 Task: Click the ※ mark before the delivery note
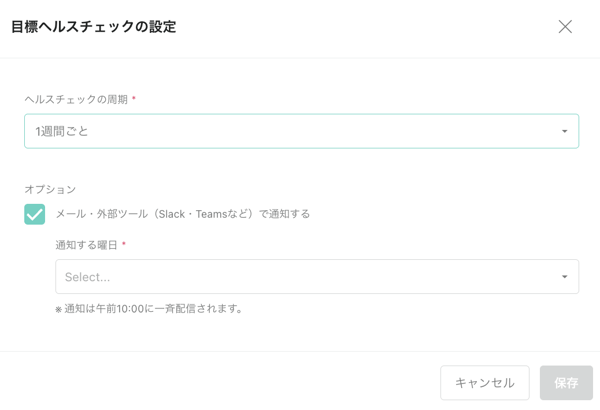(x=59, y=309)
